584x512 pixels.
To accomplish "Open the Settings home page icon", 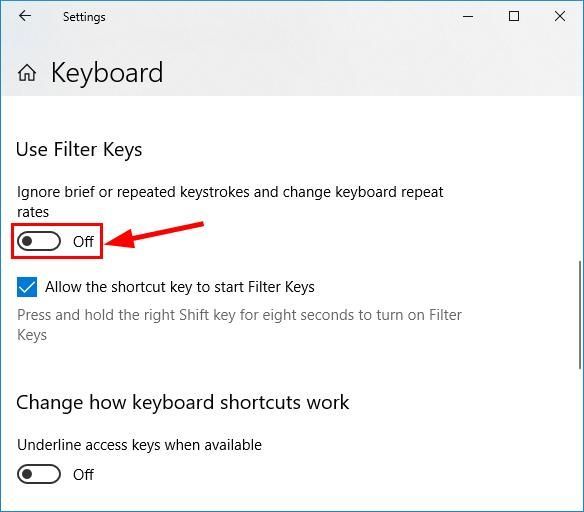I will 27,73.
